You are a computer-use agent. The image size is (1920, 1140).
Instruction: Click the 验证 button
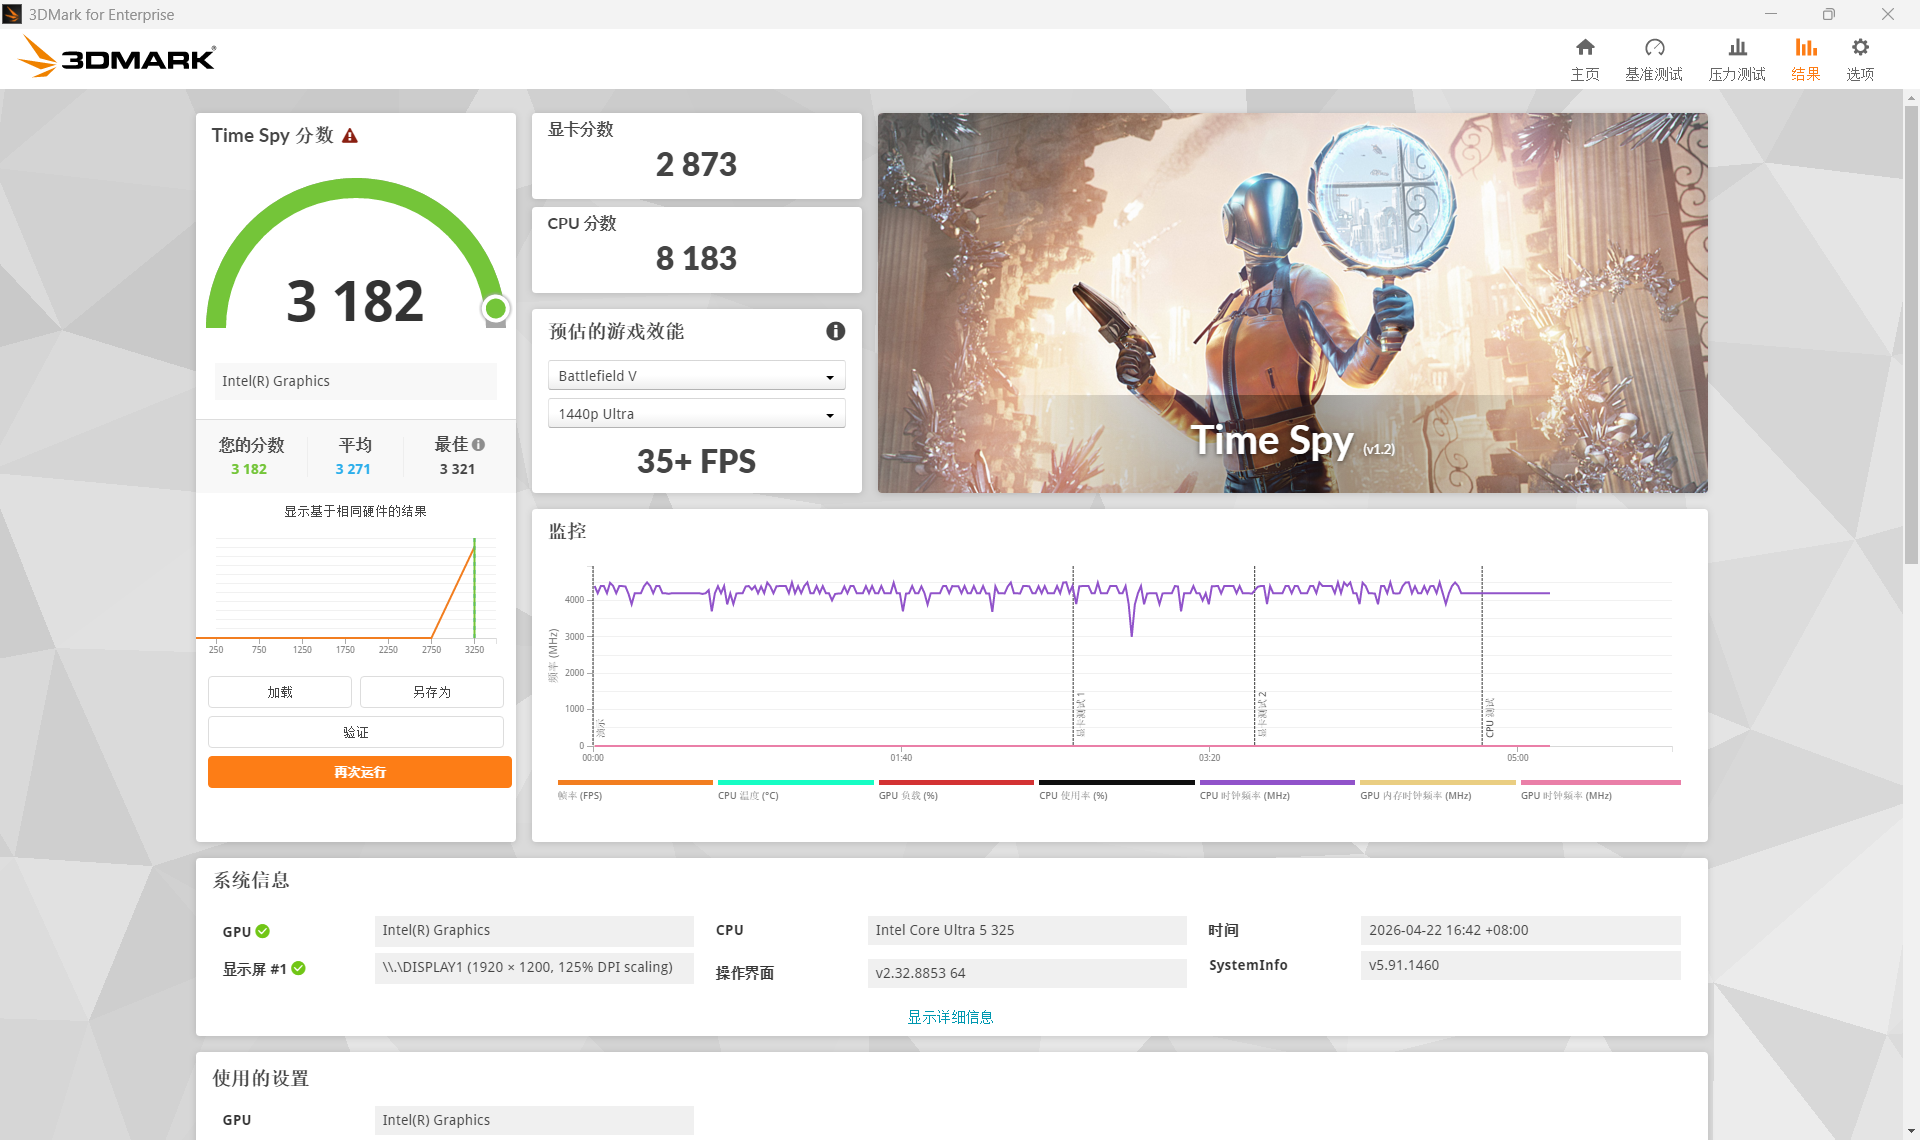tap(355, 732)
